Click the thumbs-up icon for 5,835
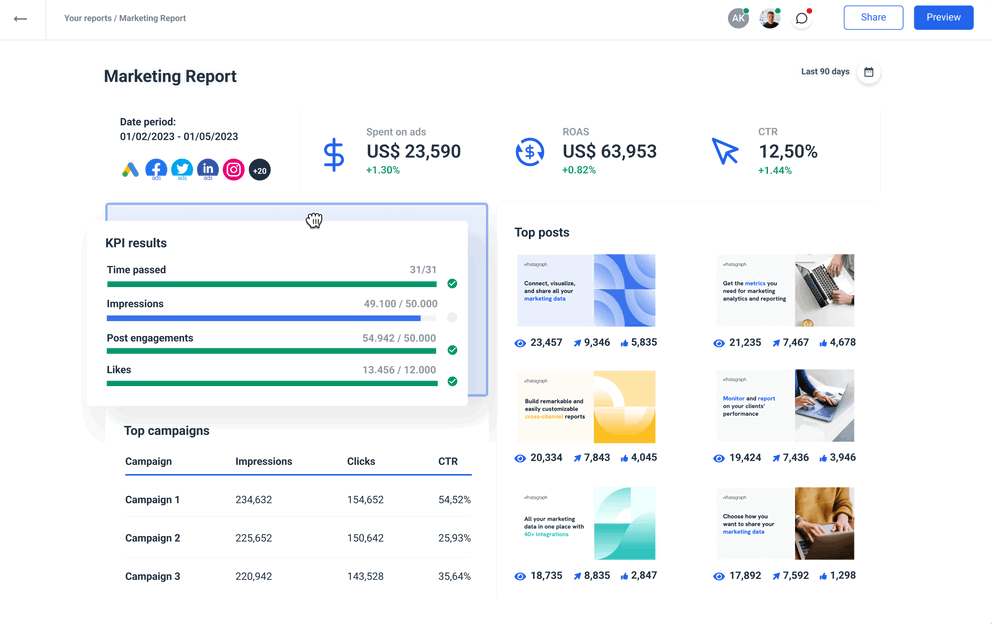The height and width of the screenshot is (624, 992). point(624,343)
